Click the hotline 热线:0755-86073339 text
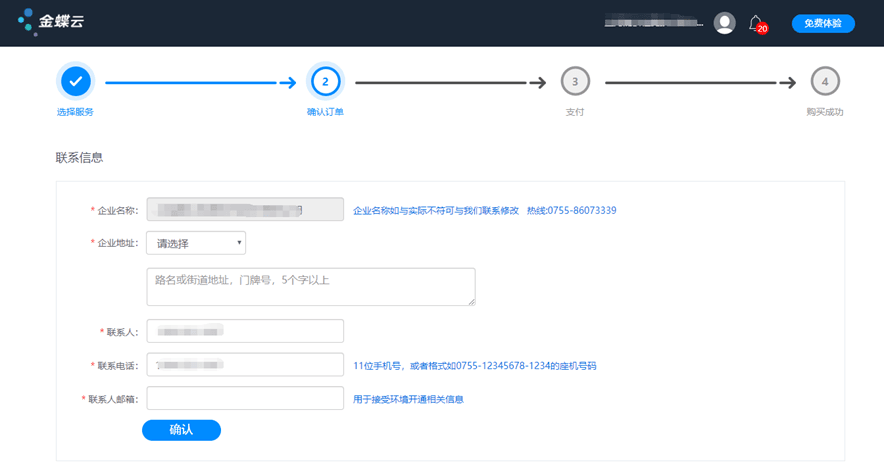 click(x=572, y=210)
